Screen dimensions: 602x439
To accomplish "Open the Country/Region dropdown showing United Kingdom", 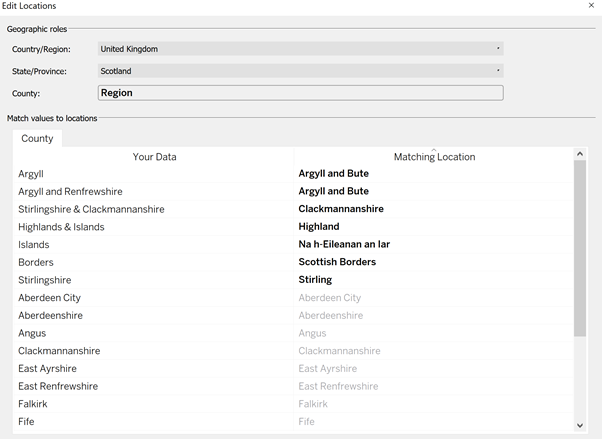I will pyautogui.click(x=301, y=49).
